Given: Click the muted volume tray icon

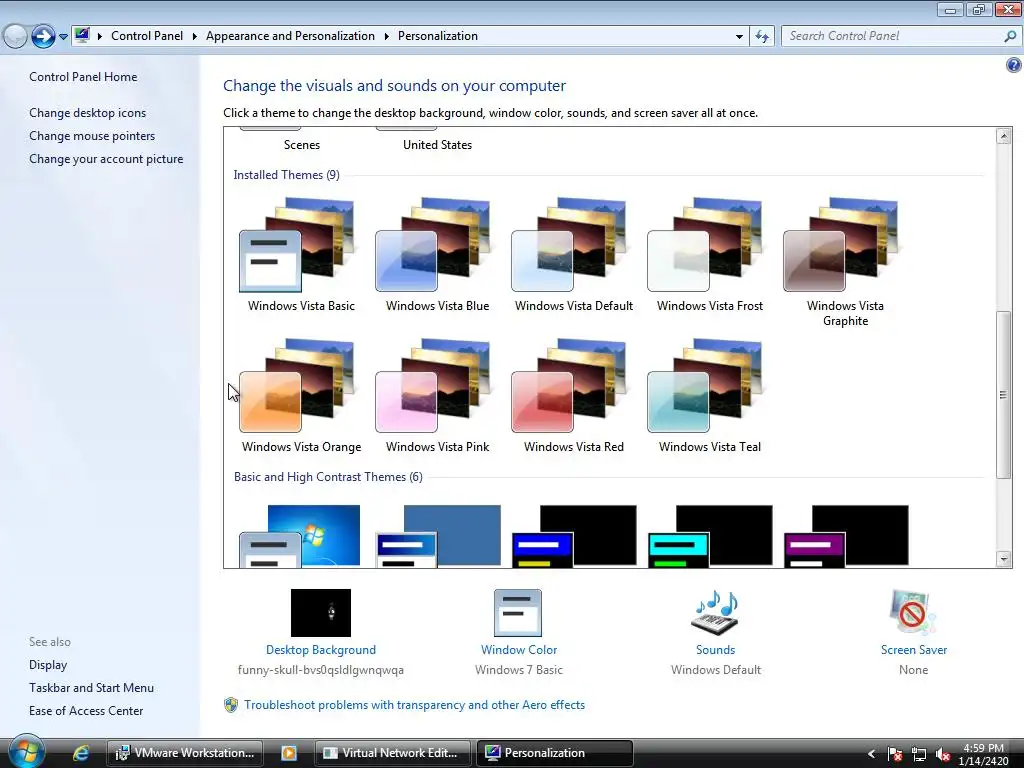Looking at the screenshot, I should pos(942,754).
